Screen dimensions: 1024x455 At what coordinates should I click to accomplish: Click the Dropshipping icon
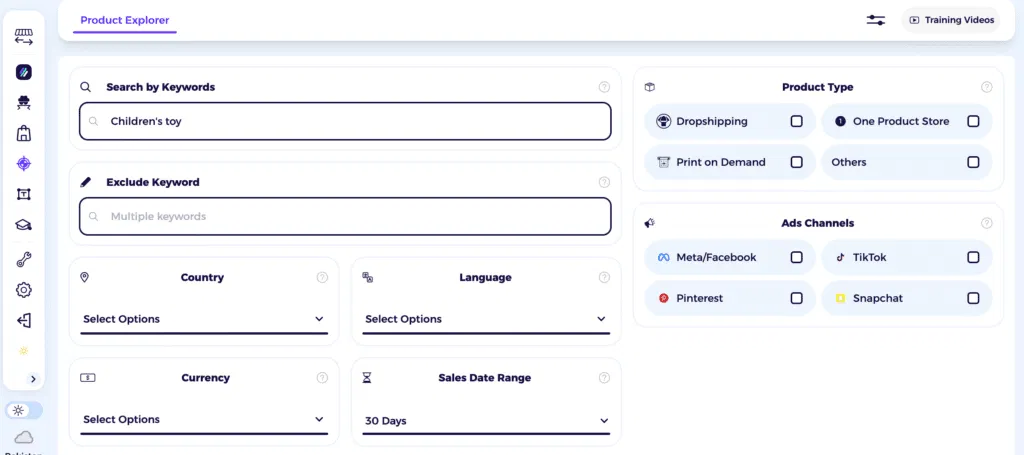(664, 121)
